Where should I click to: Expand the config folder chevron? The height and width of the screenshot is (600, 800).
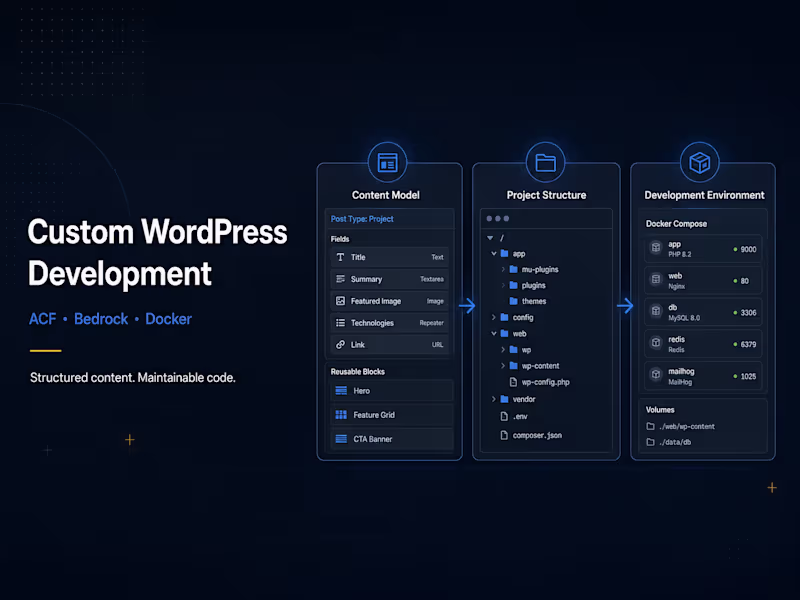click(493, 317)
